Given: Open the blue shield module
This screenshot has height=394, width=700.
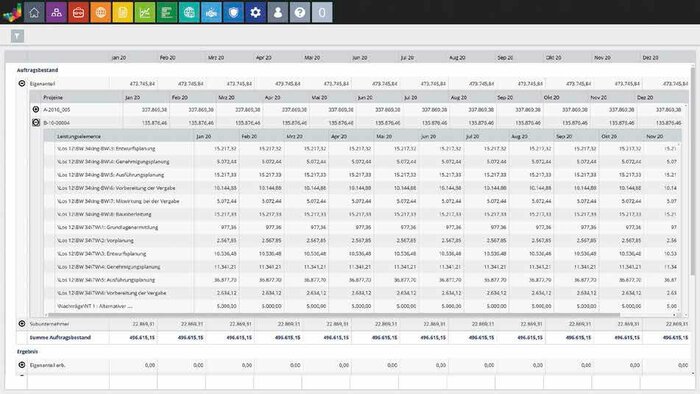Looking at the screenshot, I should [233, 12].
